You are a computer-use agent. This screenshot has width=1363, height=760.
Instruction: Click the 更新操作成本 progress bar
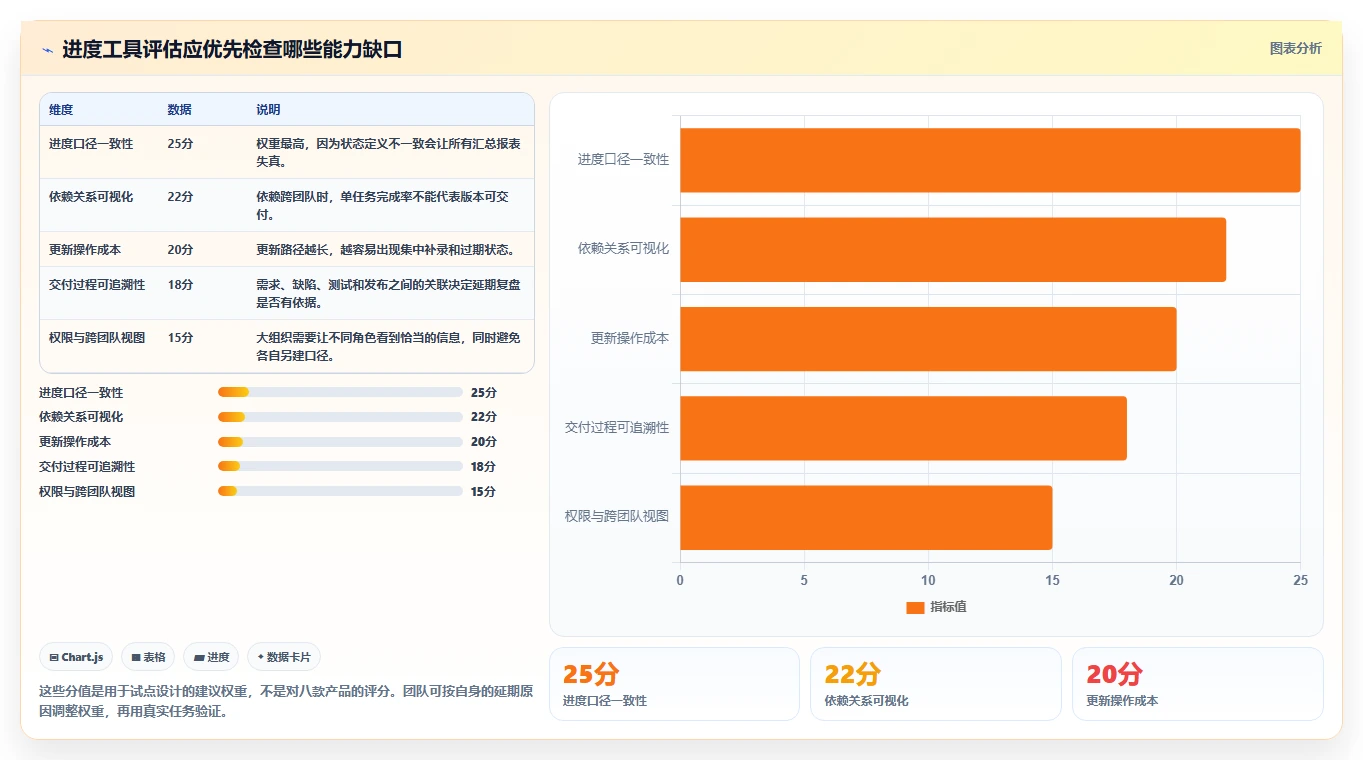(340, 442)
